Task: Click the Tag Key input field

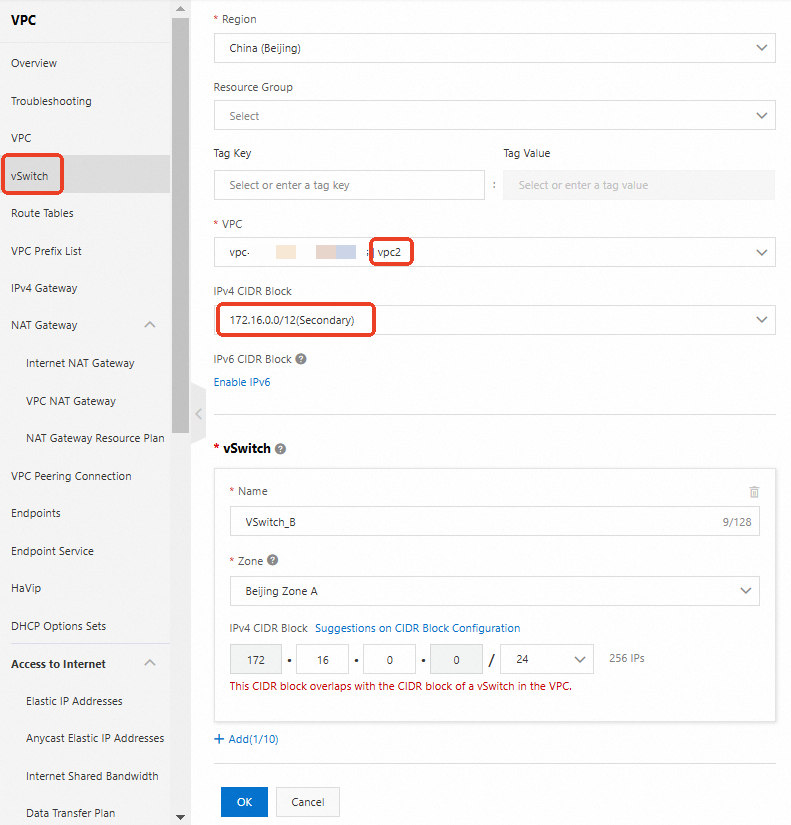Action: point(349,185)
